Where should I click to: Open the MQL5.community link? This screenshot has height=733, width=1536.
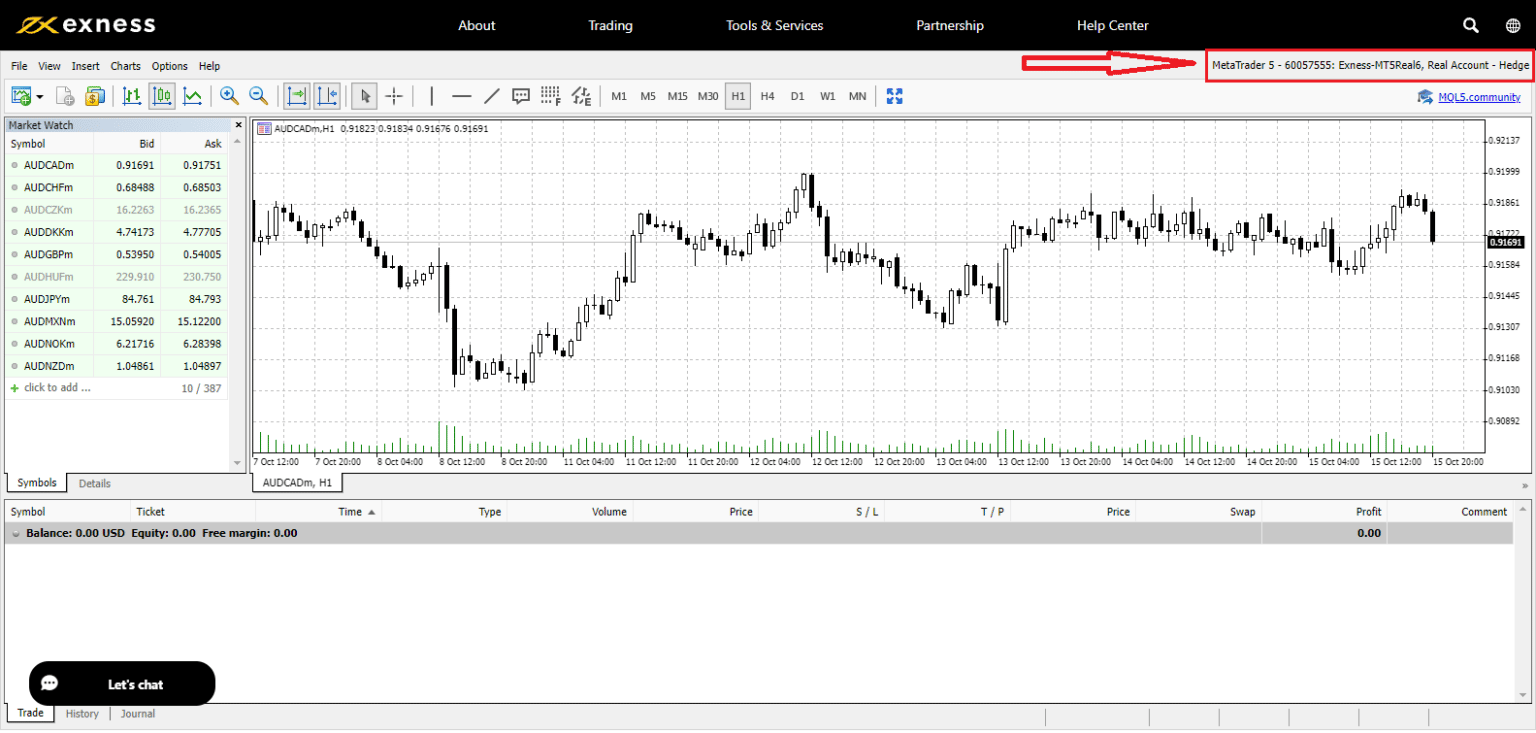click(x=1479, y=96)
